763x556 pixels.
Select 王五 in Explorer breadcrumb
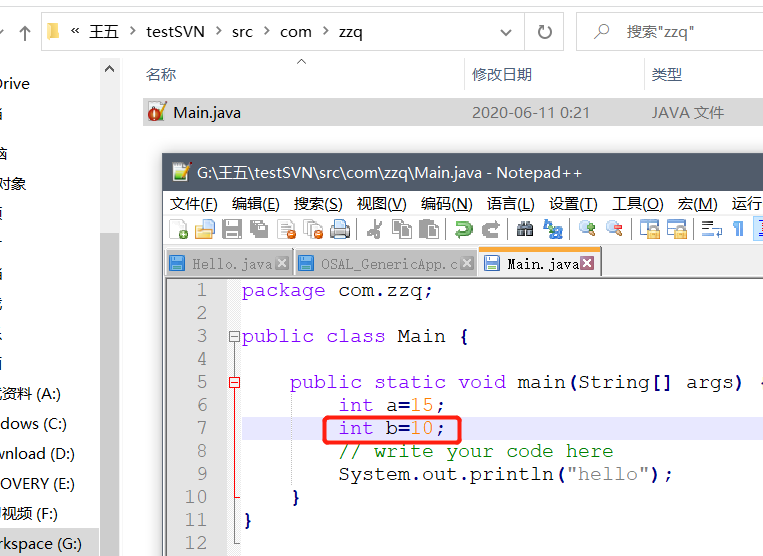pos(104,32)
